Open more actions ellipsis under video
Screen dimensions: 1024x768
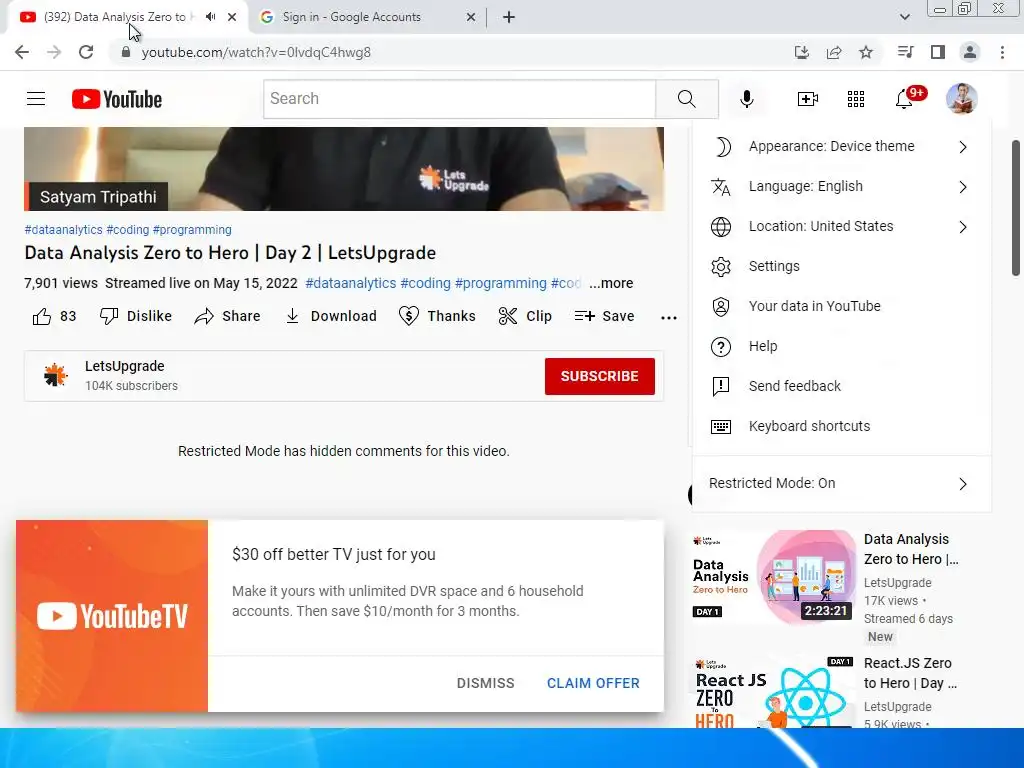coord(669,318)
